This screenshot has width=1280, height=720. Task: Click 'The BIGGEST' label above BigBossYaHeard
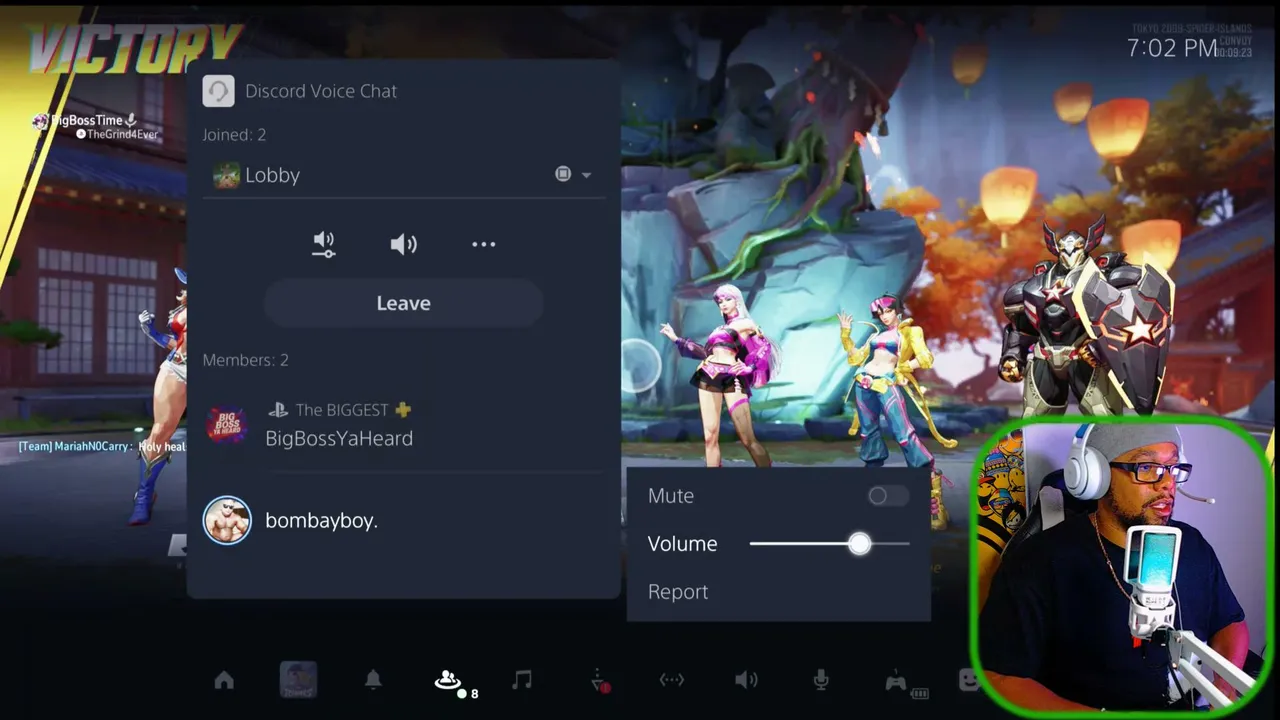click(342, 410)
